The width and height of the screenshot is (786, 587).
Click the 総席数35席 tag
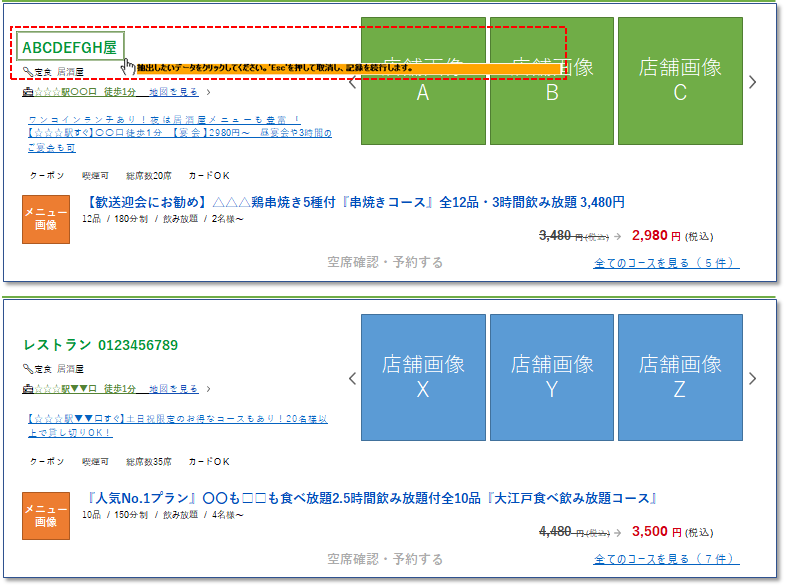tap(148, 462)
